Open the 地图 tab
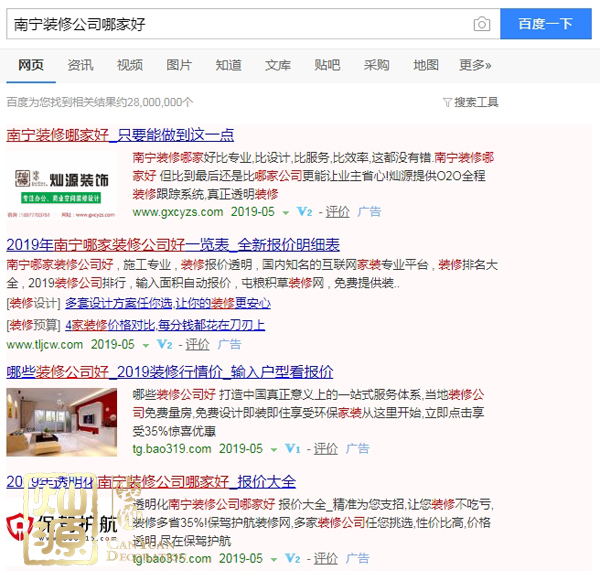This screenshot has width=600, height=581. pos(426,65)
